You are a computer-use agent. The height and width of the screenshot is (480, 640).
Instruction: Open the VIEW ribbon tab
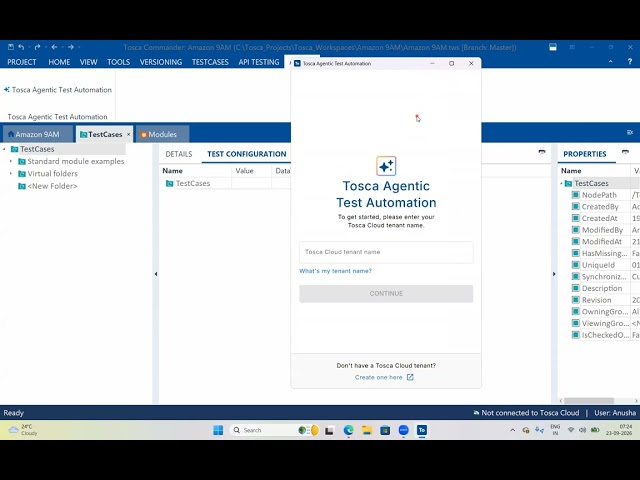coord(89,62)
